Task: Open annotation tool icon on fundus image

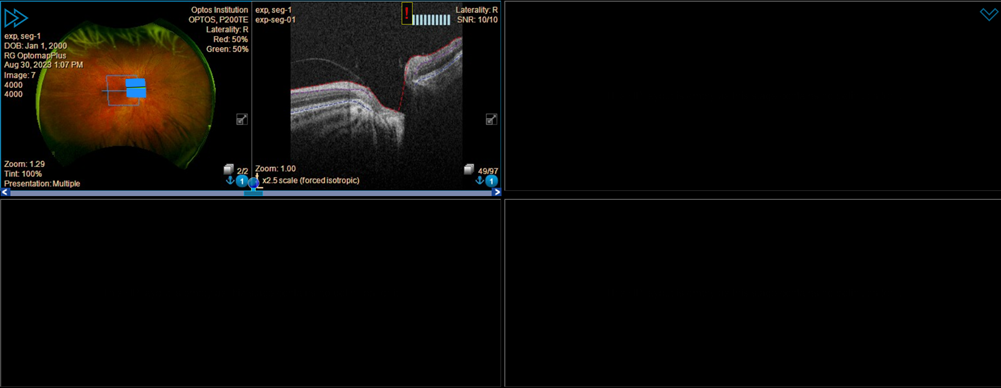Action: (242, 119)
